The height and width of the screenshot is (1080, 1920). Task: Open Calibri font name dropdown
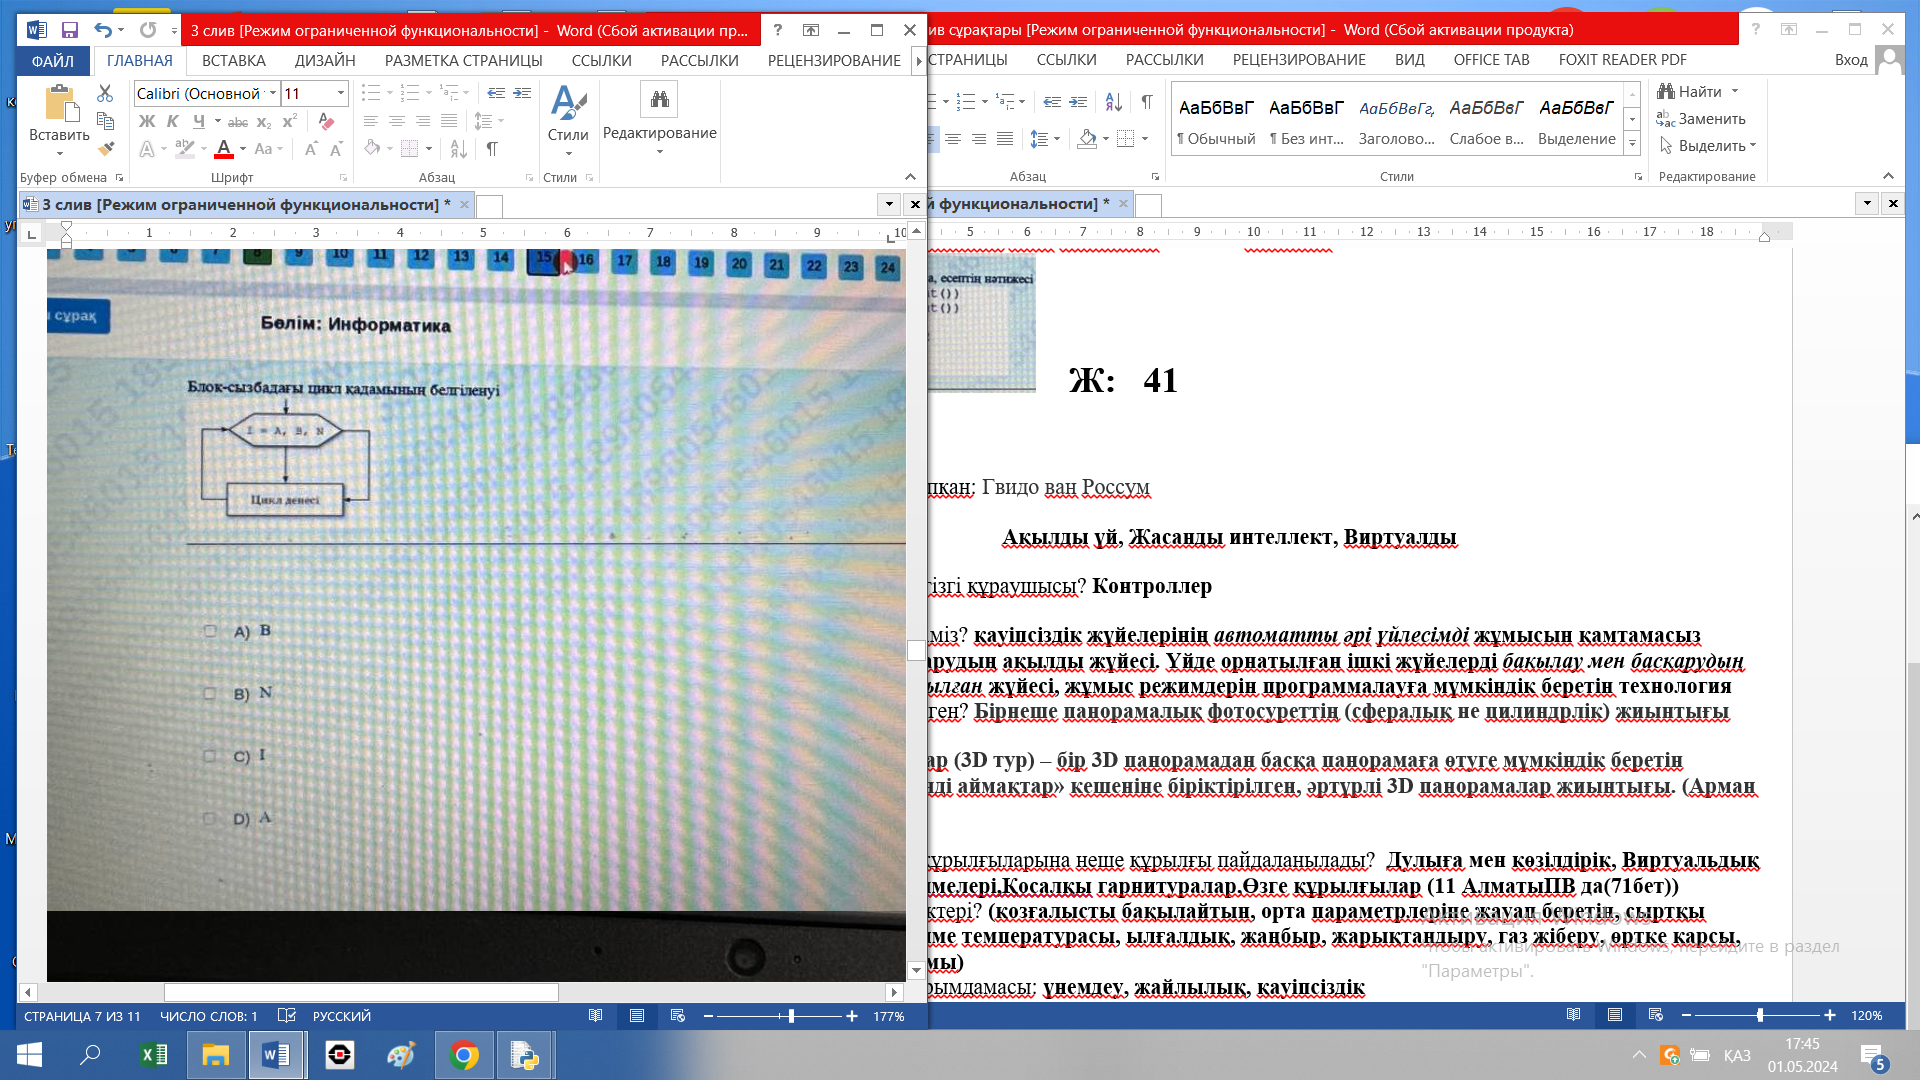(x=272, y=93)
